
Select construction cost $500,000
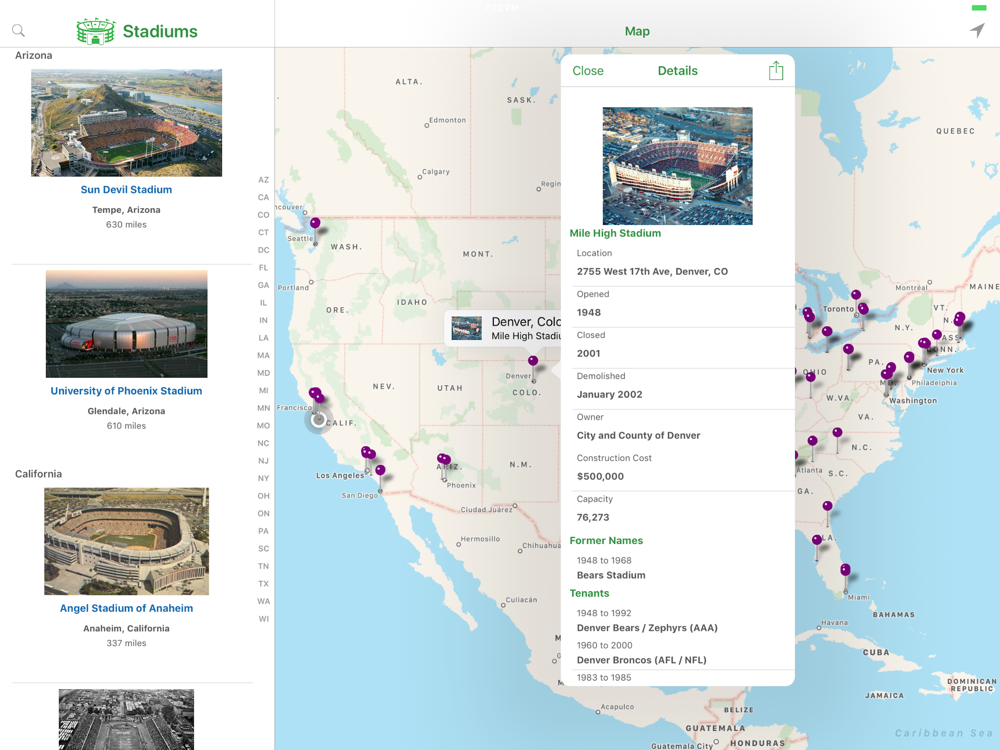[x=600, y=476]
